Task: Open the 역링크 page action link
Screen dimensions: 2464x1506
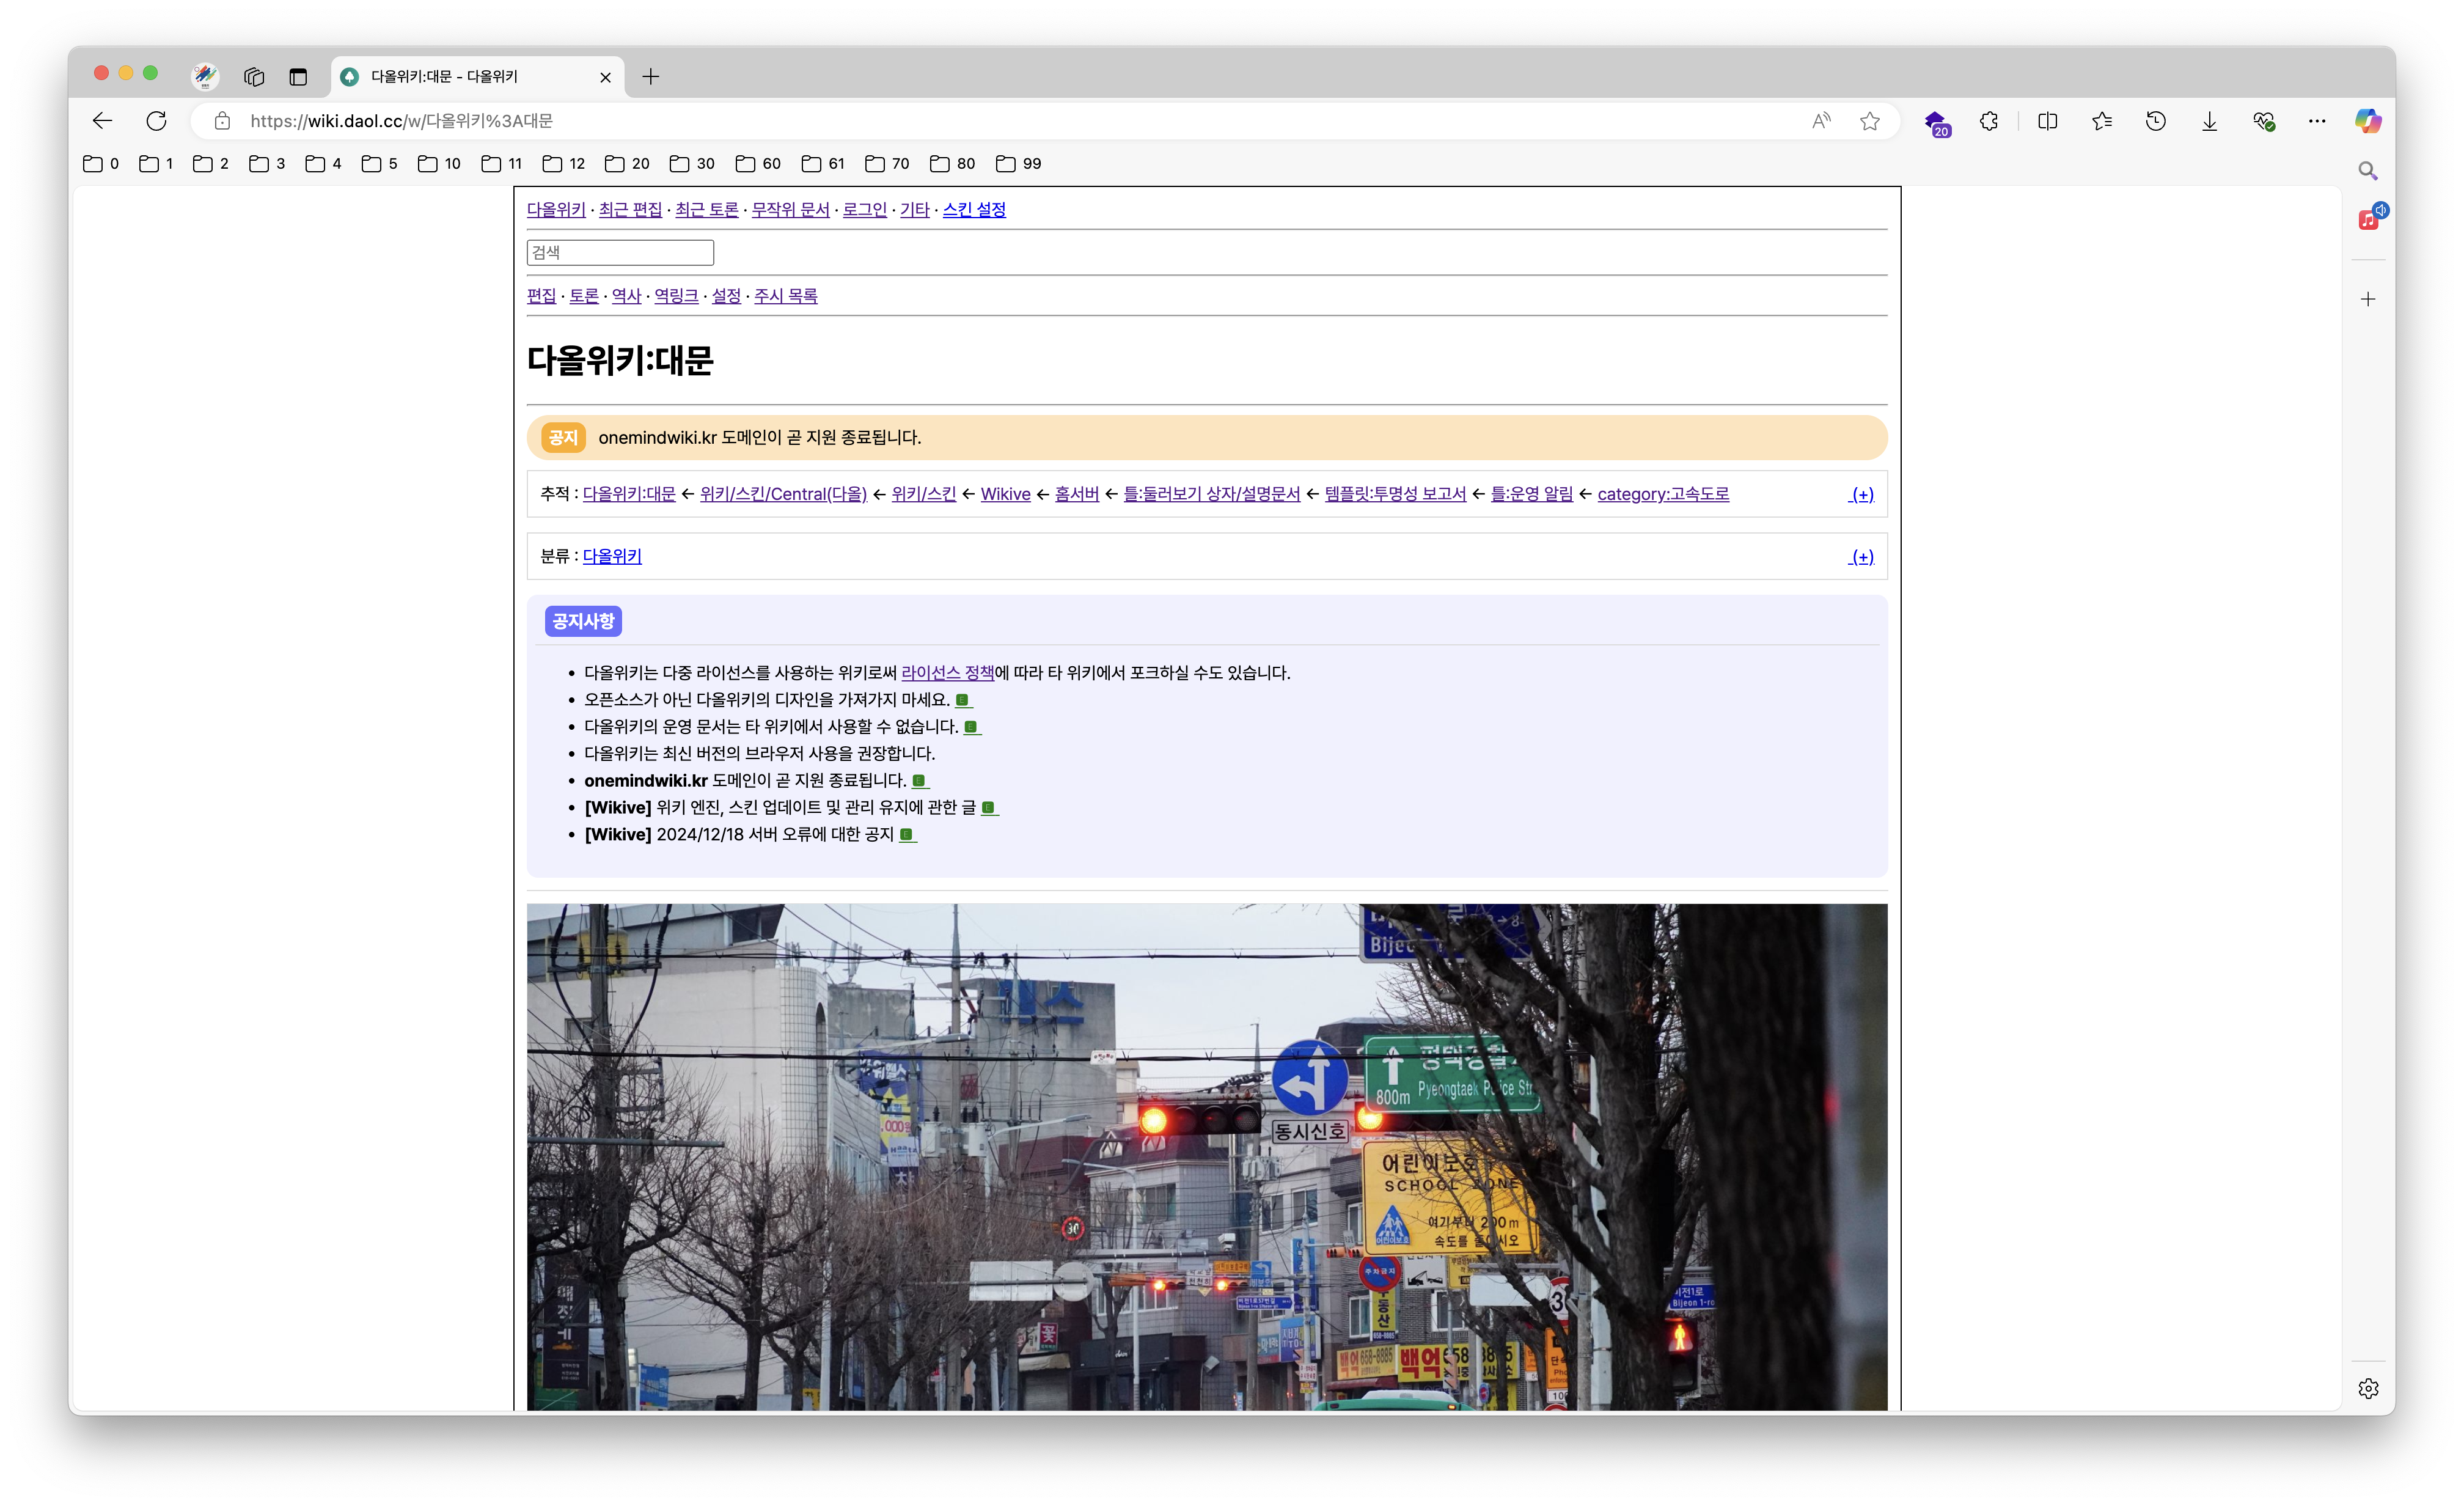Action: tap(676, 296)
